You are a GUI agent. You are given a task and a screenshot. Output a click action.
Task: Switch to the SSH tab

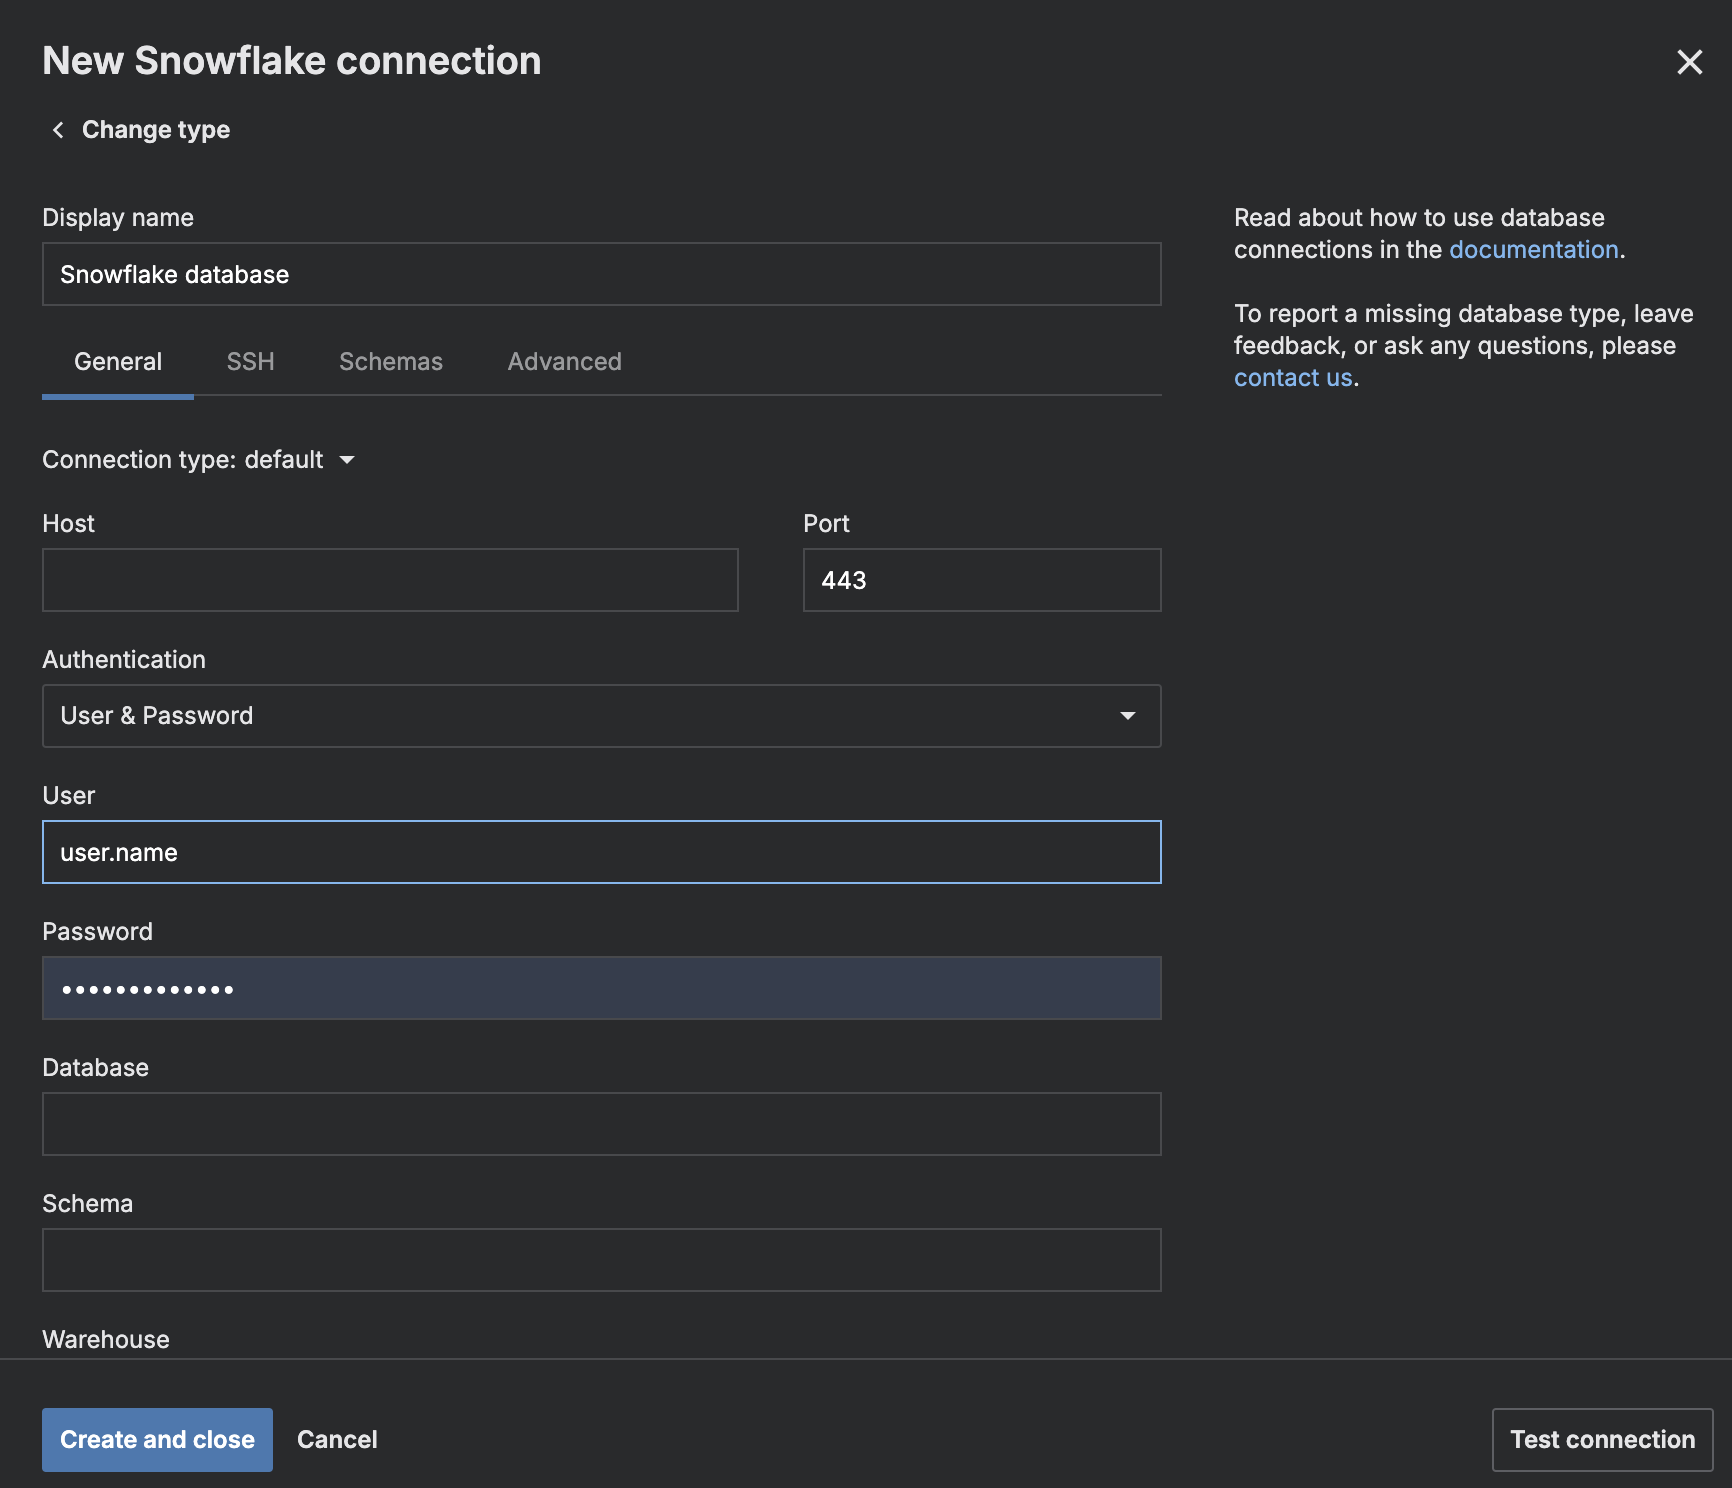tap(250, 362)
